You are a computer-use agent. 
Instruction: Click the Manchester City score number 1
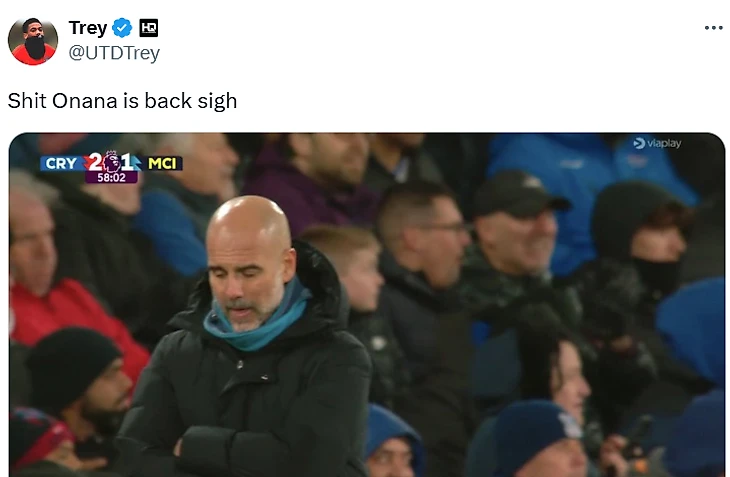127,162
